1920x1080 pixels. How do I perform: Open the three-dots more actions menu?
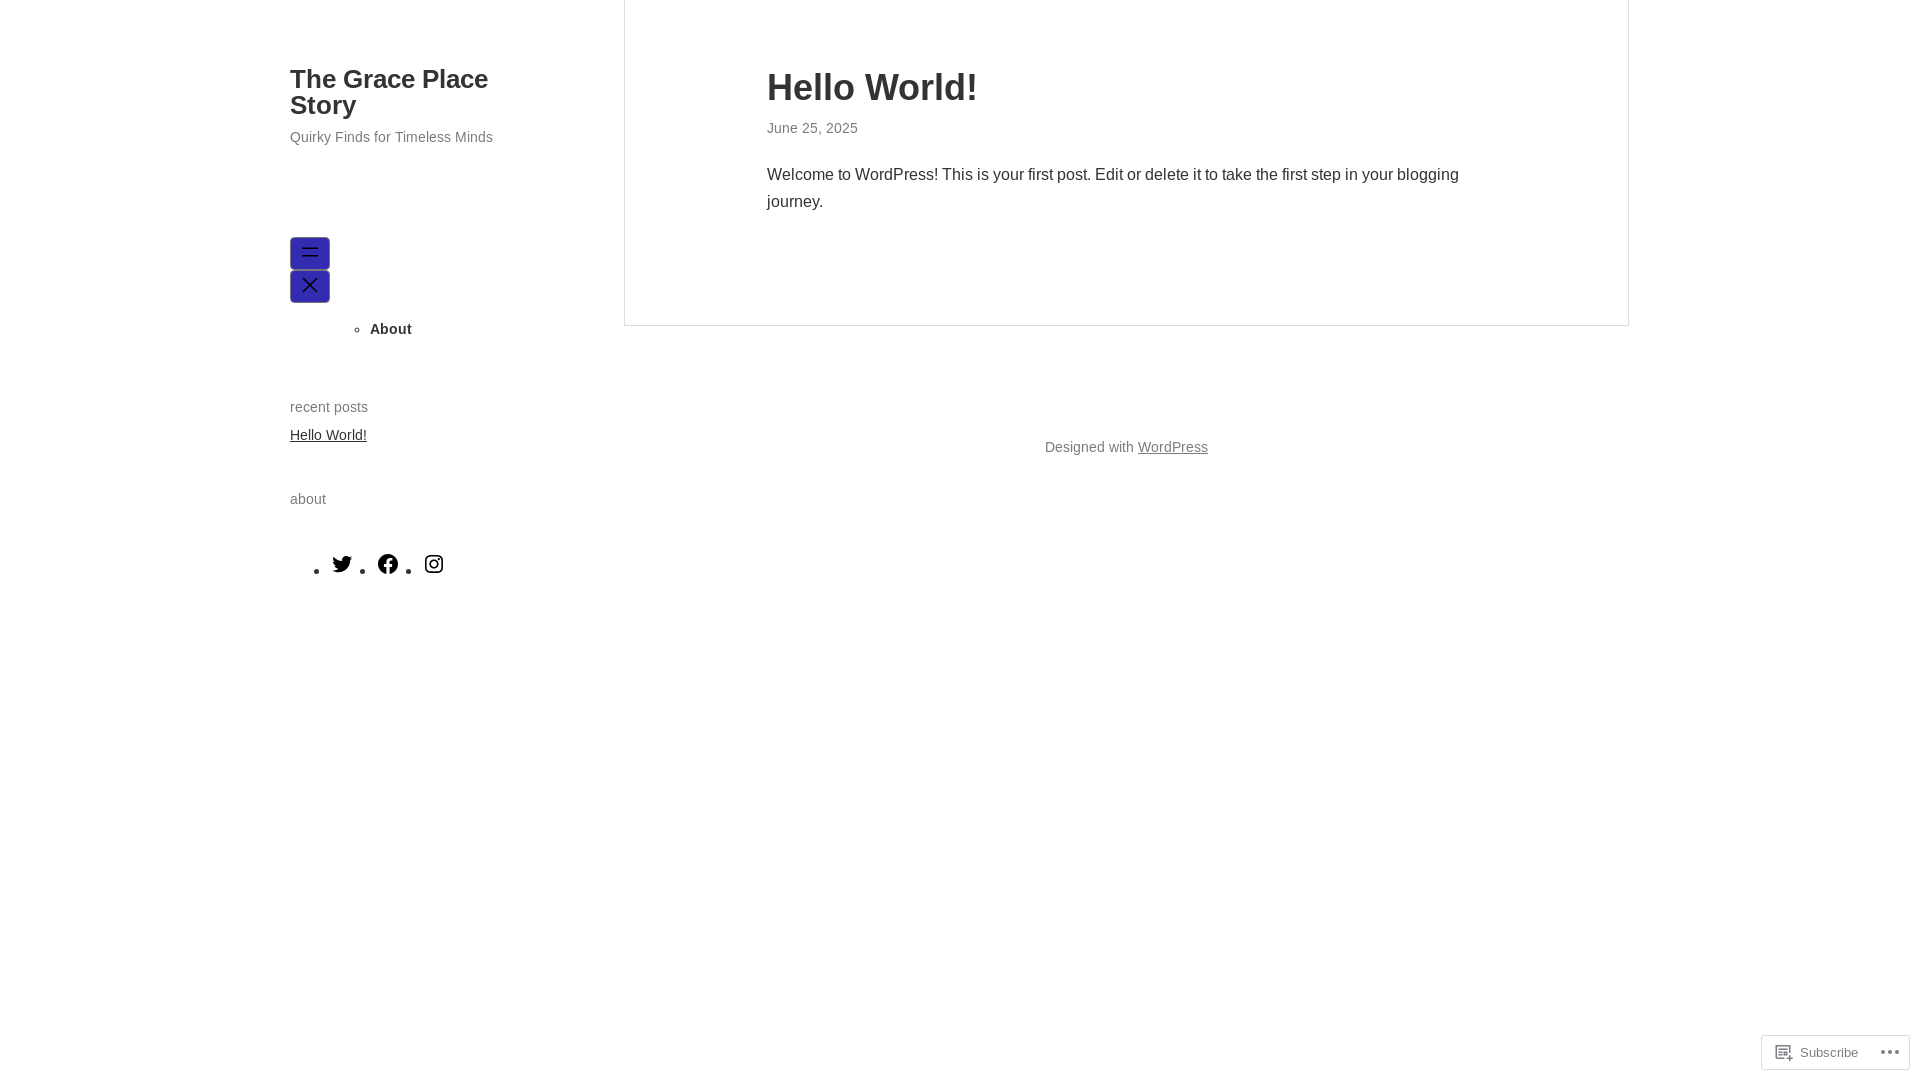coord(1890,1052)
